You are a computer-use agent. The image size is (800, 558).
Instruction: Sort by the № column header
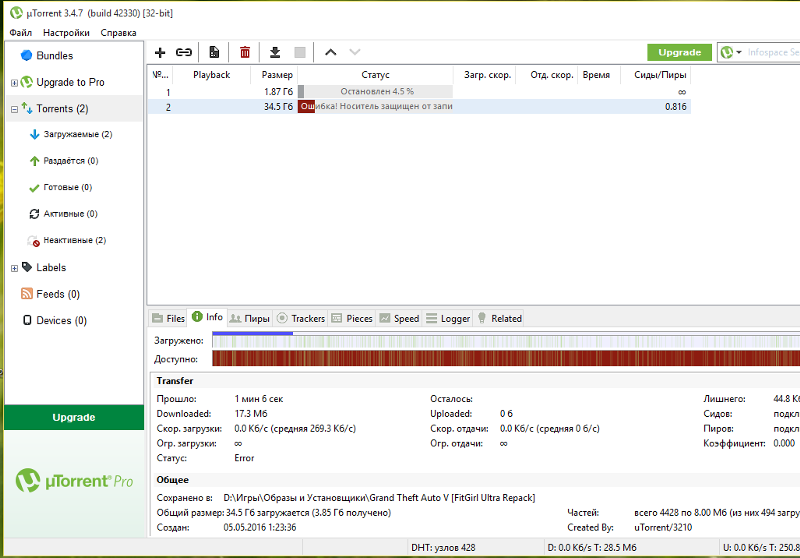click(160, 75)
